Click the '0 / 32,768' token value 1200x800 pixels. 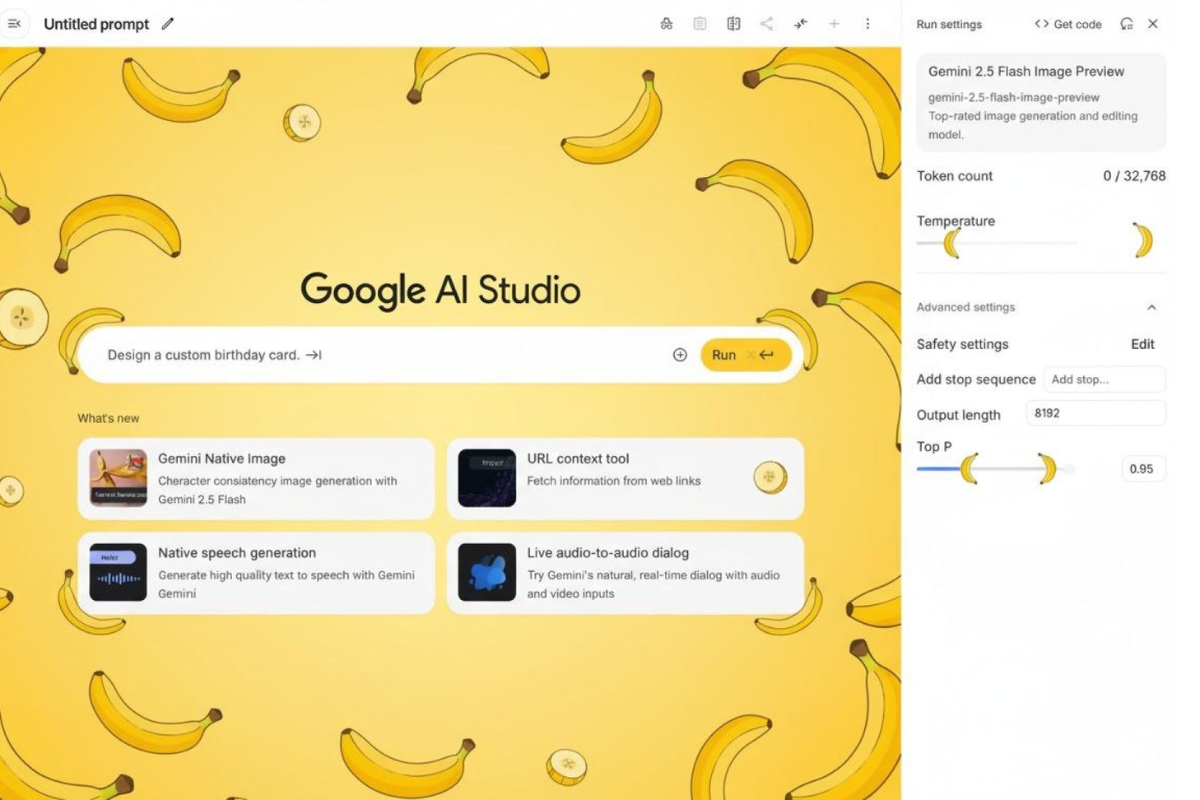pos(1134,176)
